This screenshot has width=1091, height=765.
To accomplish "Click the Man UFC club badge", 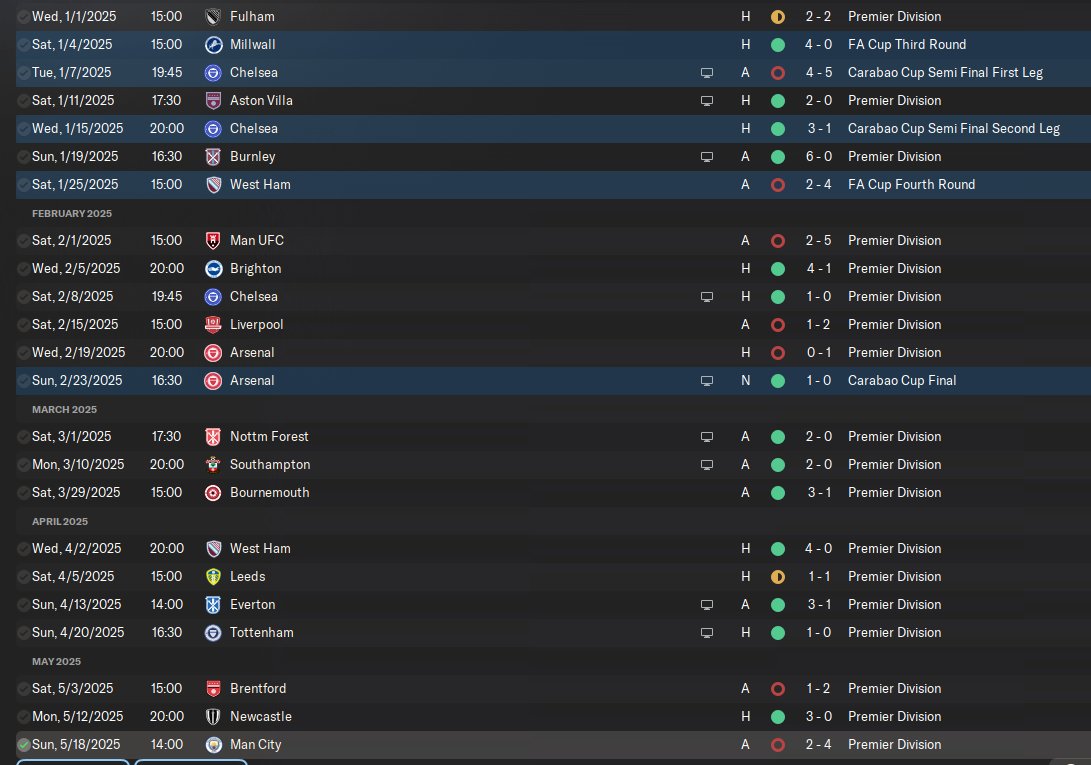I will [213, 241].
